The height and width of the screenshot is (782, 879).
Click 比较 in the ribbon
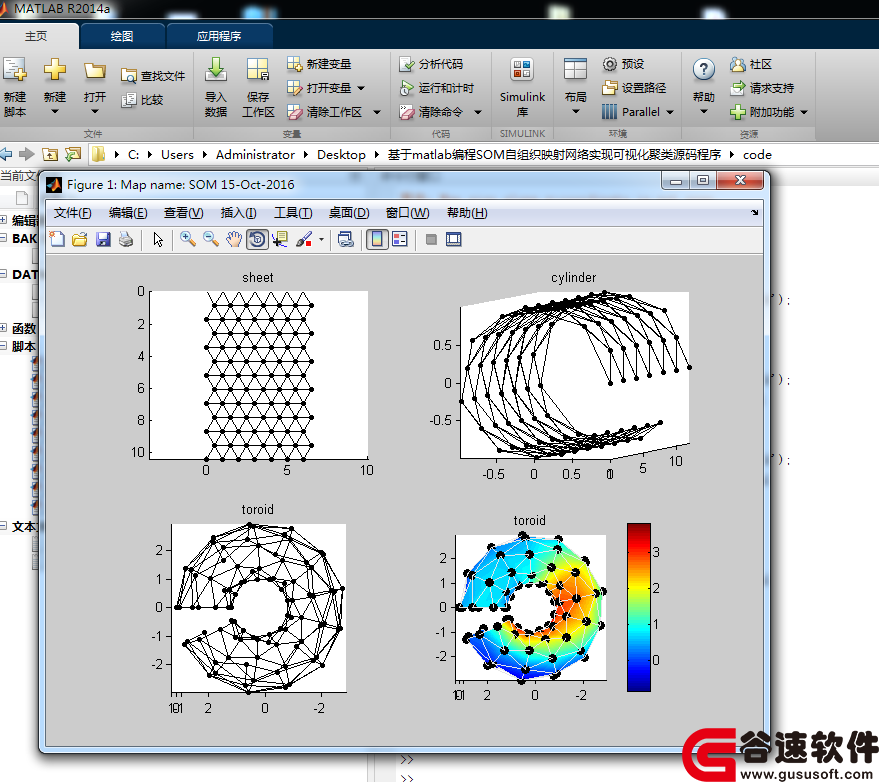142,100
